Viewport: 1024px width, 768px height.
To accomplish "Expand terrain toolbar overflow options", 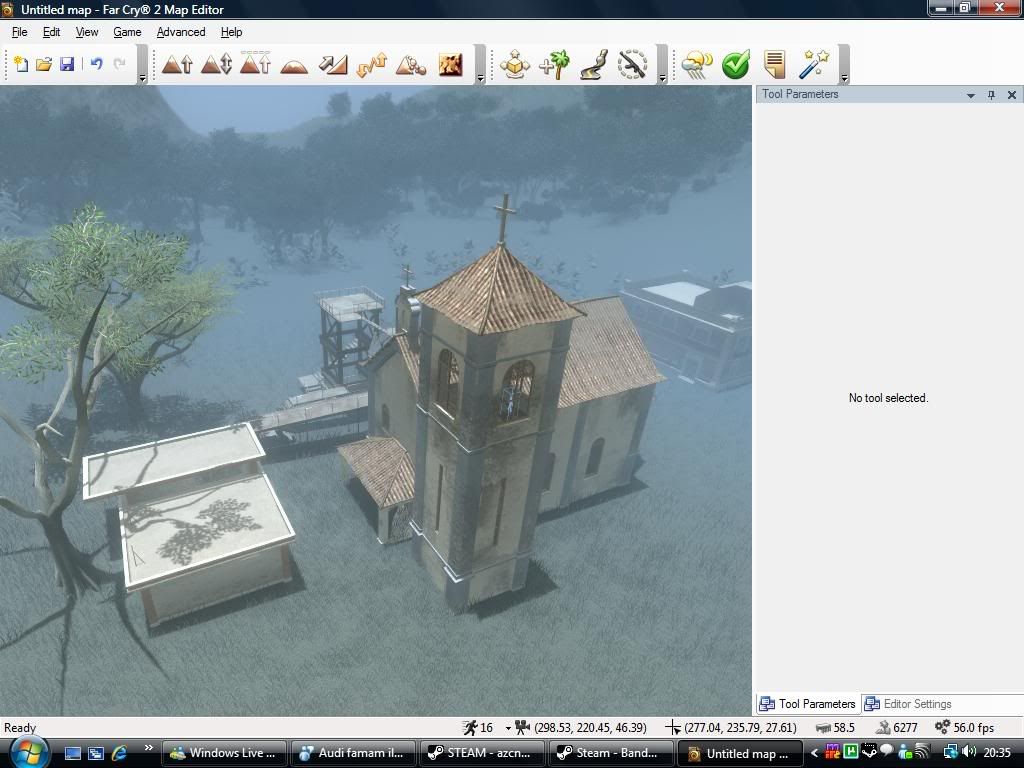I will [x=481, y=78].
